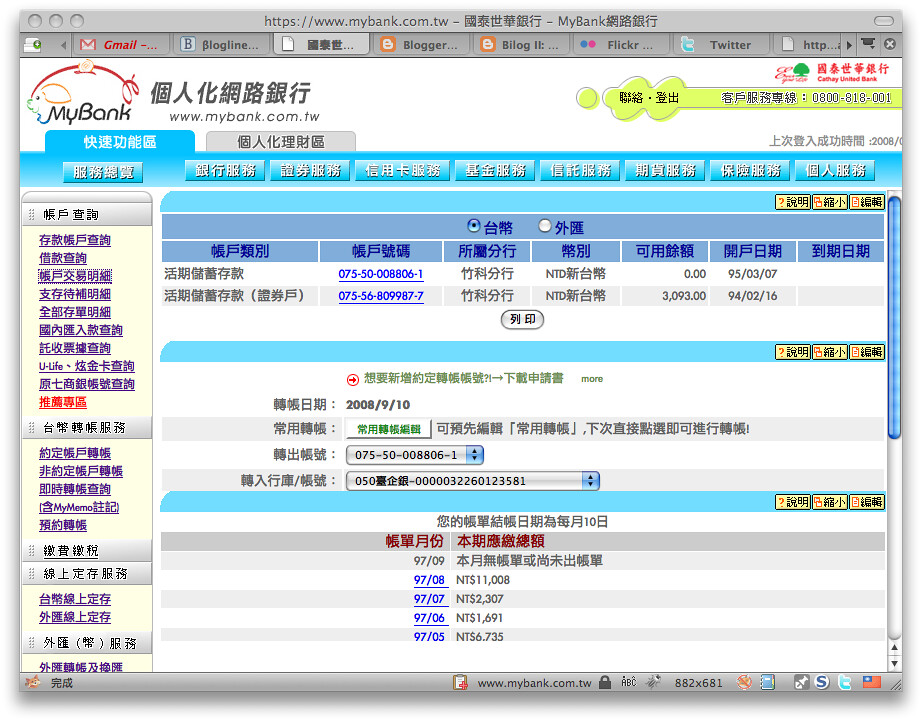Click the 常用轉帳編輯 button
This screenshot has height=721, width=922.
click(389, 429)
